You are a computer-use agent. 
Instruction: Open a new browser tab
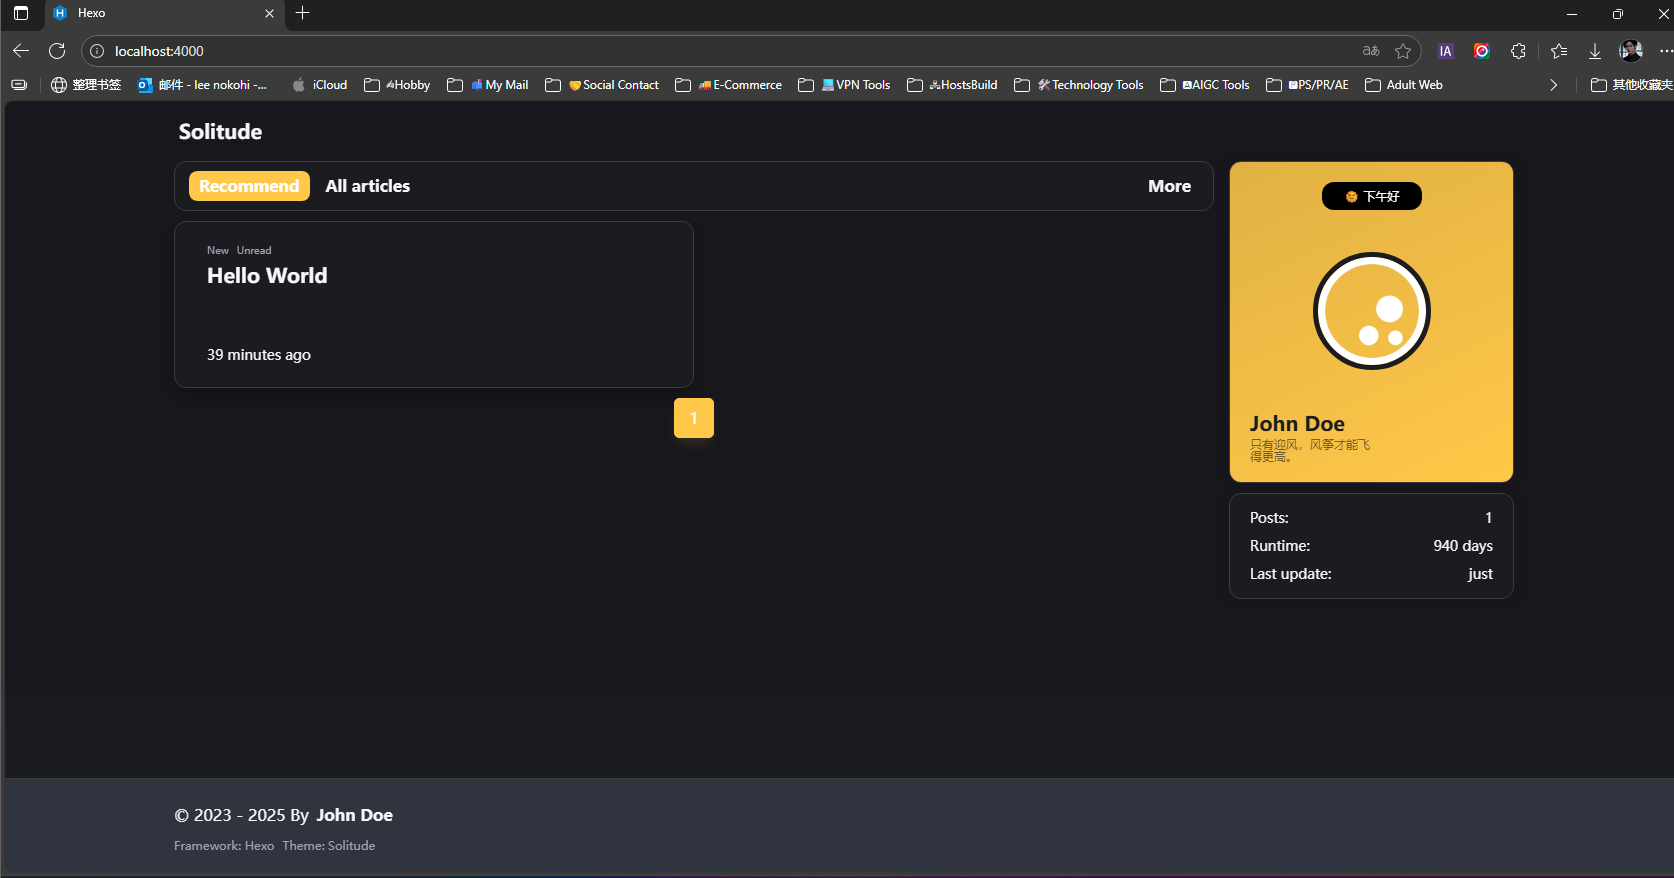point(303,13)
